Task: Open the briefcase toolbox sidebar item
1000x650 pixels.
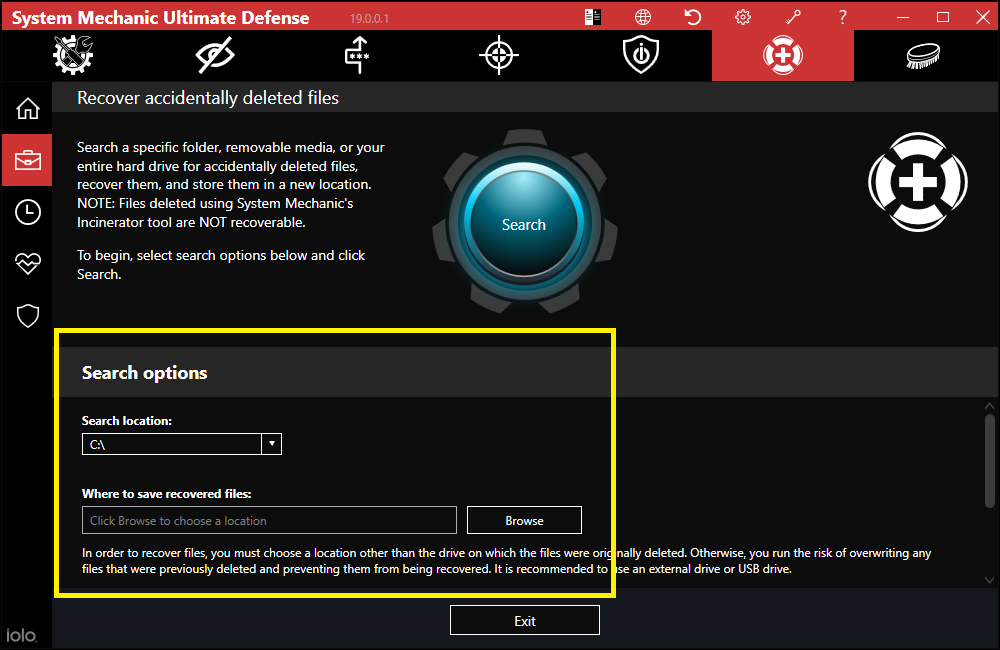Action: click(x=27, y=160)
